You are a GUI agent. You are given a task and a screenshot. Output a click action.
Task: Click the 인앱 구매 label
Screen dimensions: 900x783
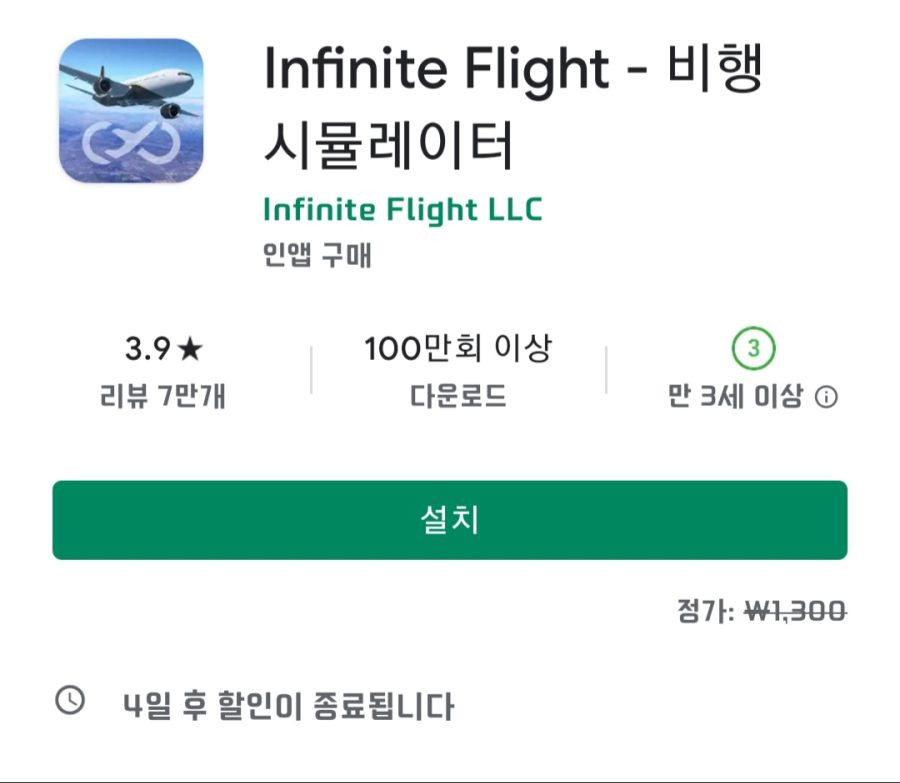317,255
